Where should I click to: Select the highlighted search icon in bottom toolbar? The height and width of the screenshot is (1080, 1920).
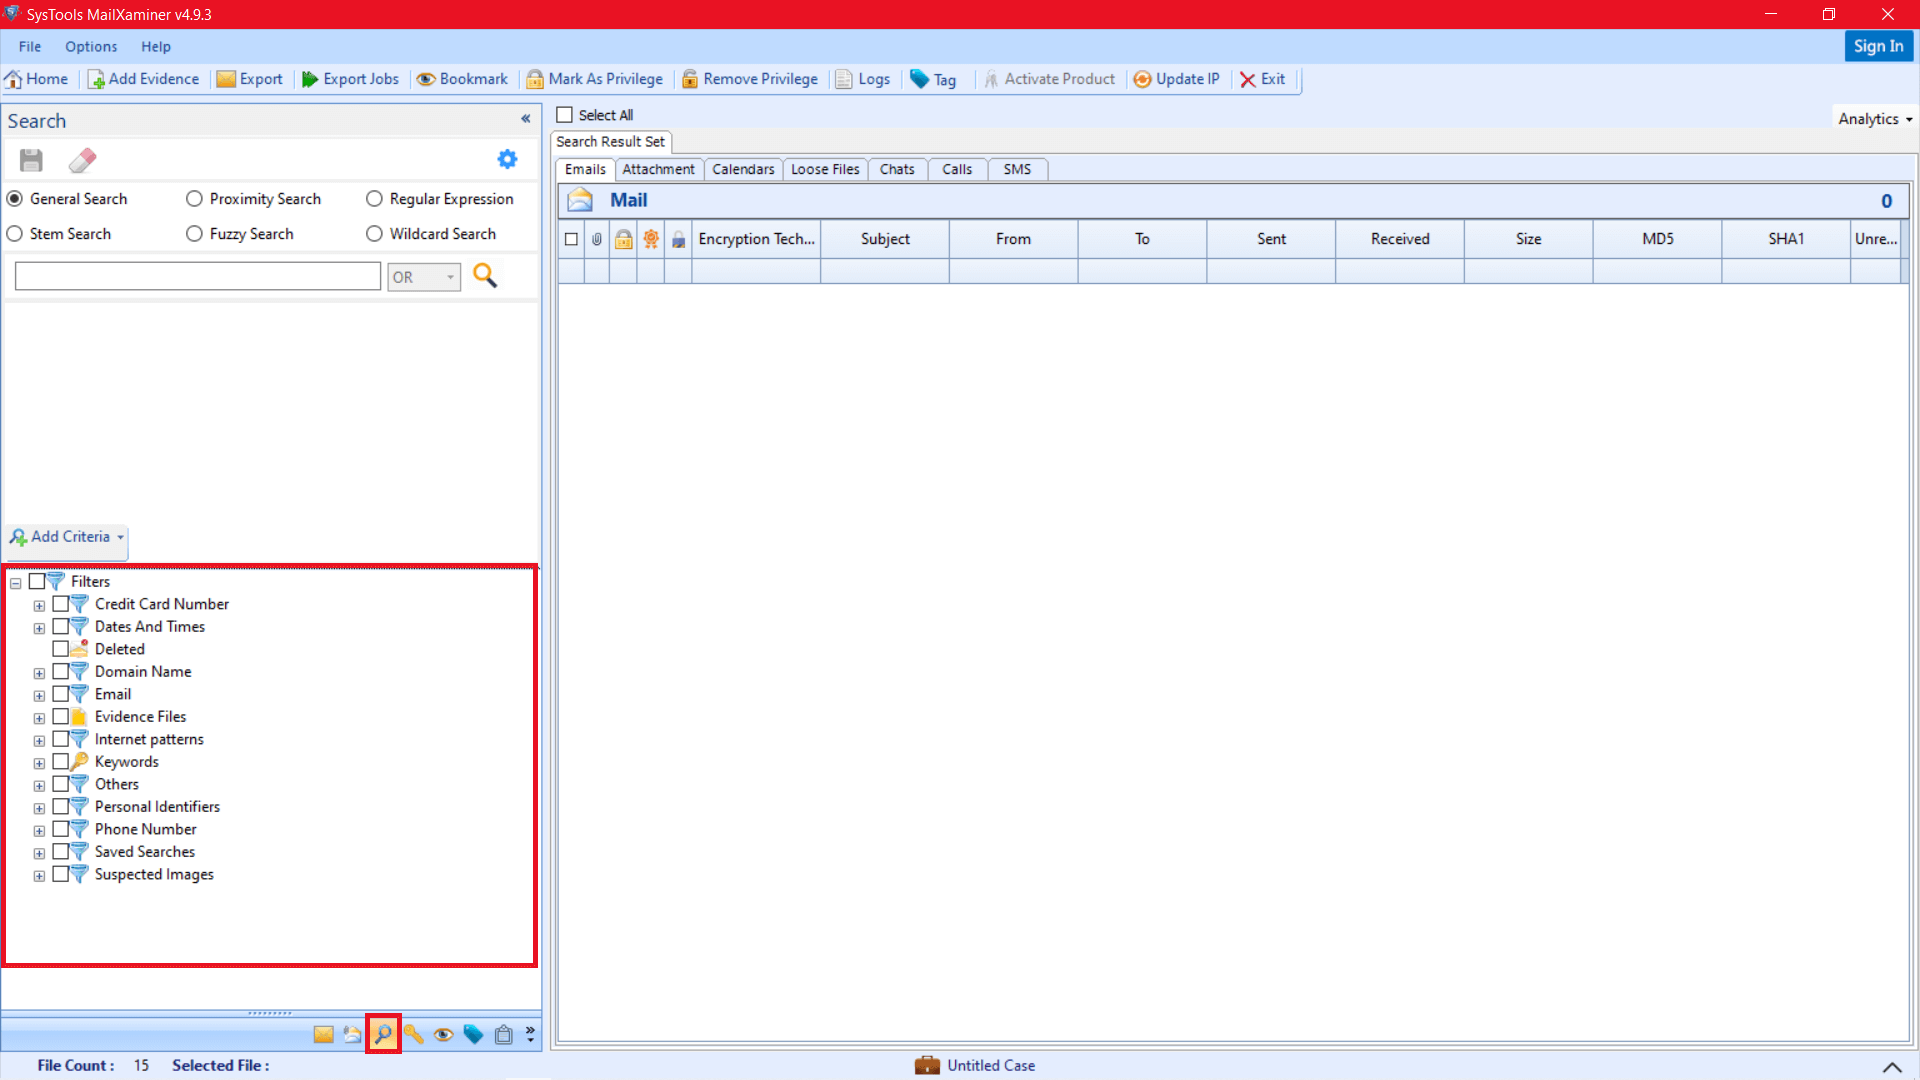point(383,1034)
